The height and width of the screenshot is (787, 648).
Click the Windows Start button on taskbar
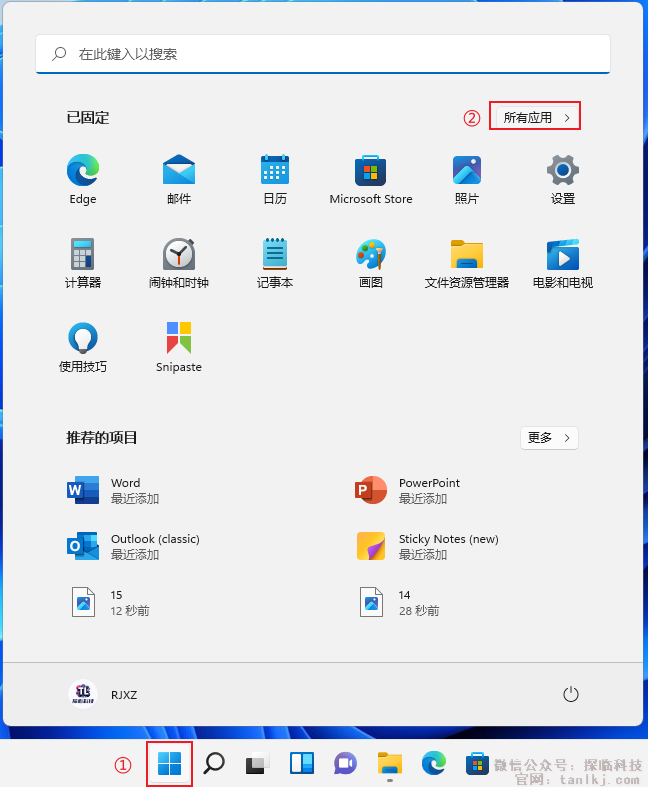click(x=169, y=763)
